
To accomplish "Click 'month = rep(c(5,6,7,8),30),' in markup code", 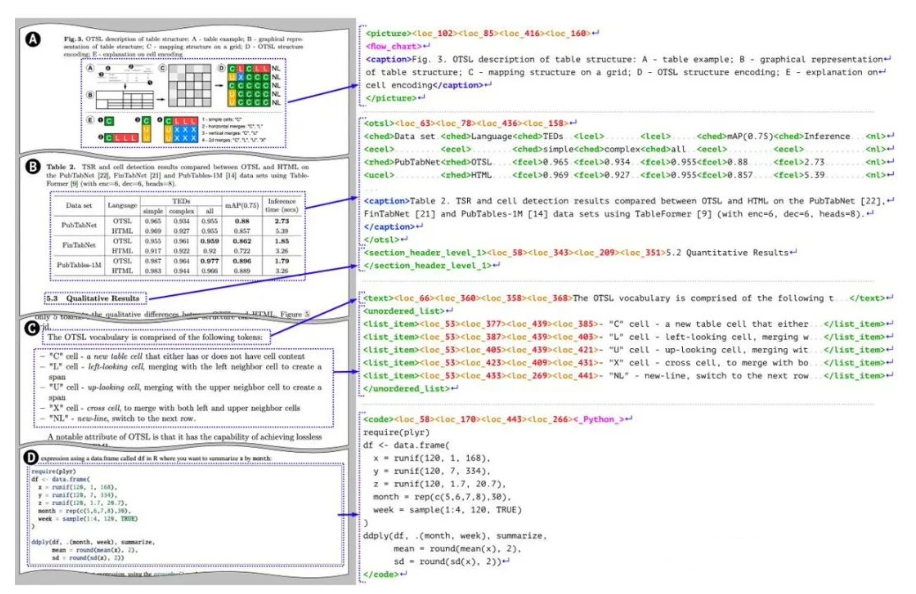I will (442, 497).
